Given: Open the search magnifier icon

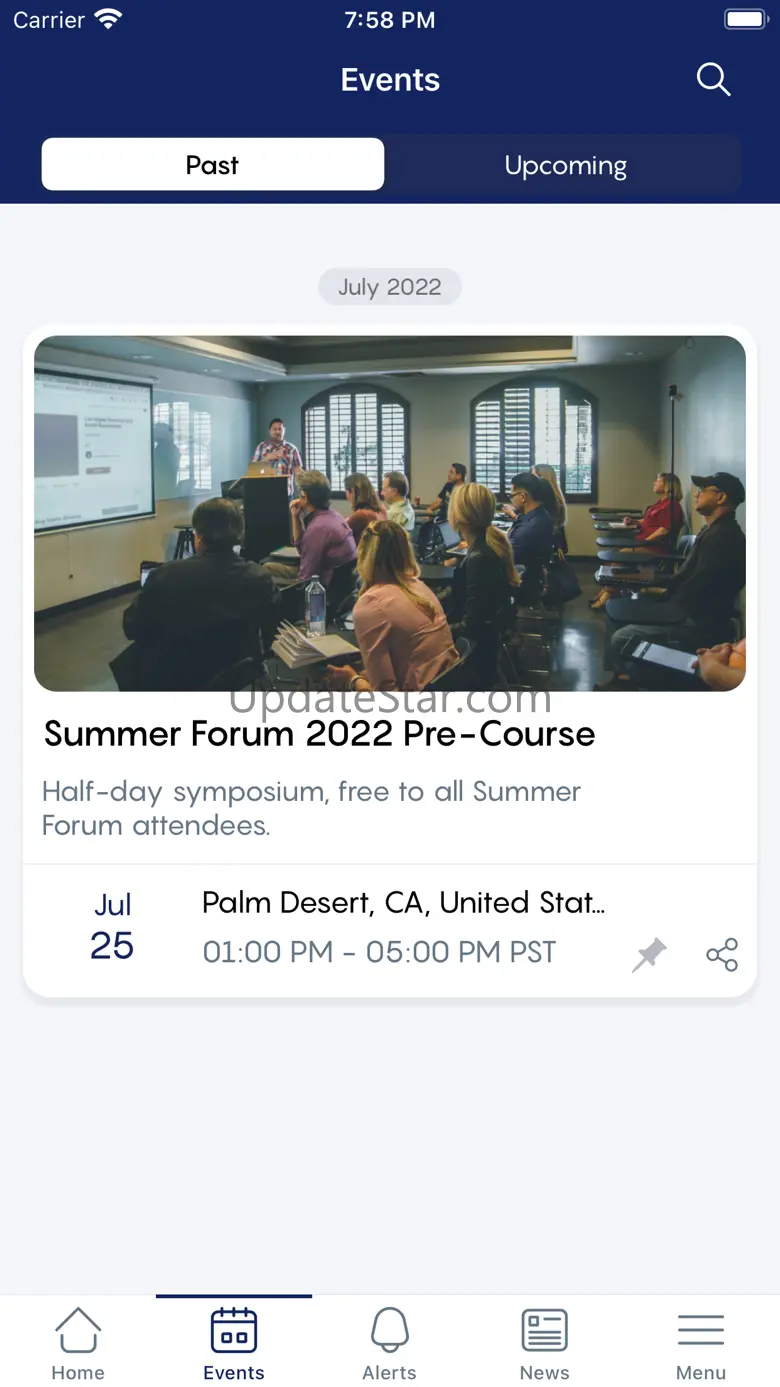Looking at the screenshot, I should tap(713, 80).
